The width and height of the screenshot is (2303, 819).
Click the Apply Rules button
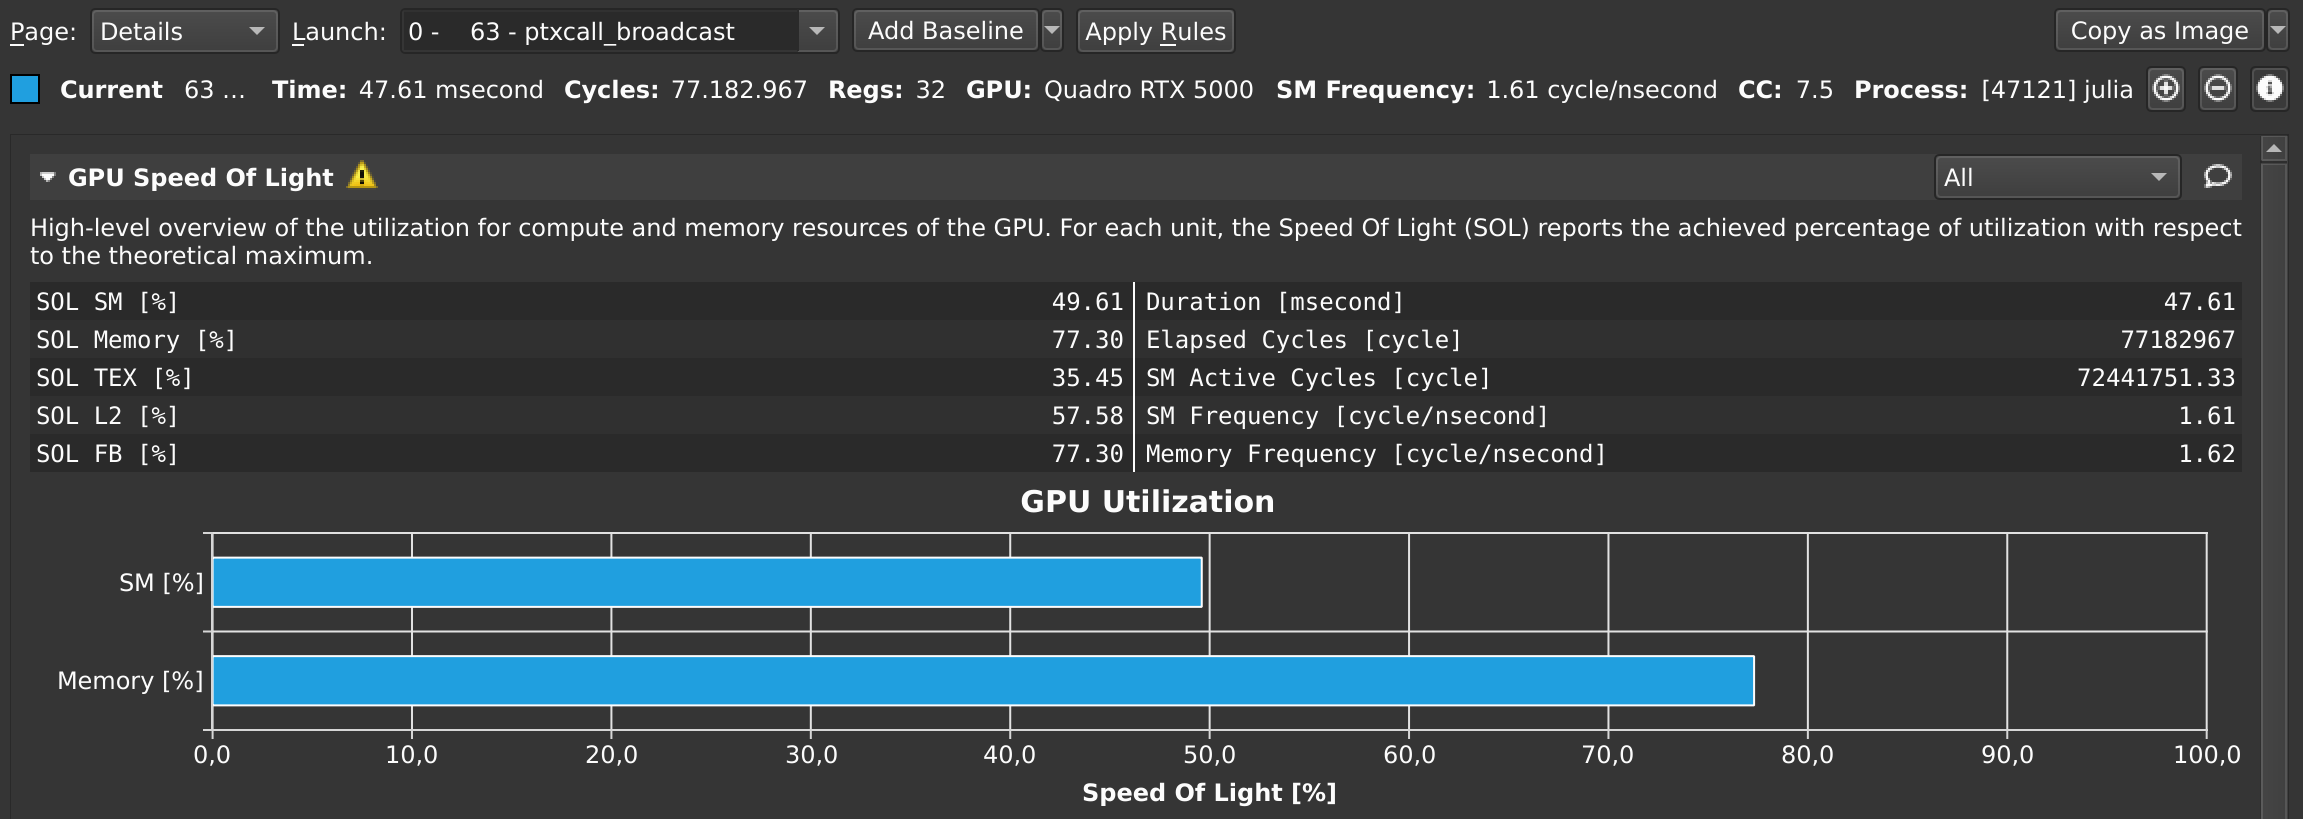point(1155,31)
